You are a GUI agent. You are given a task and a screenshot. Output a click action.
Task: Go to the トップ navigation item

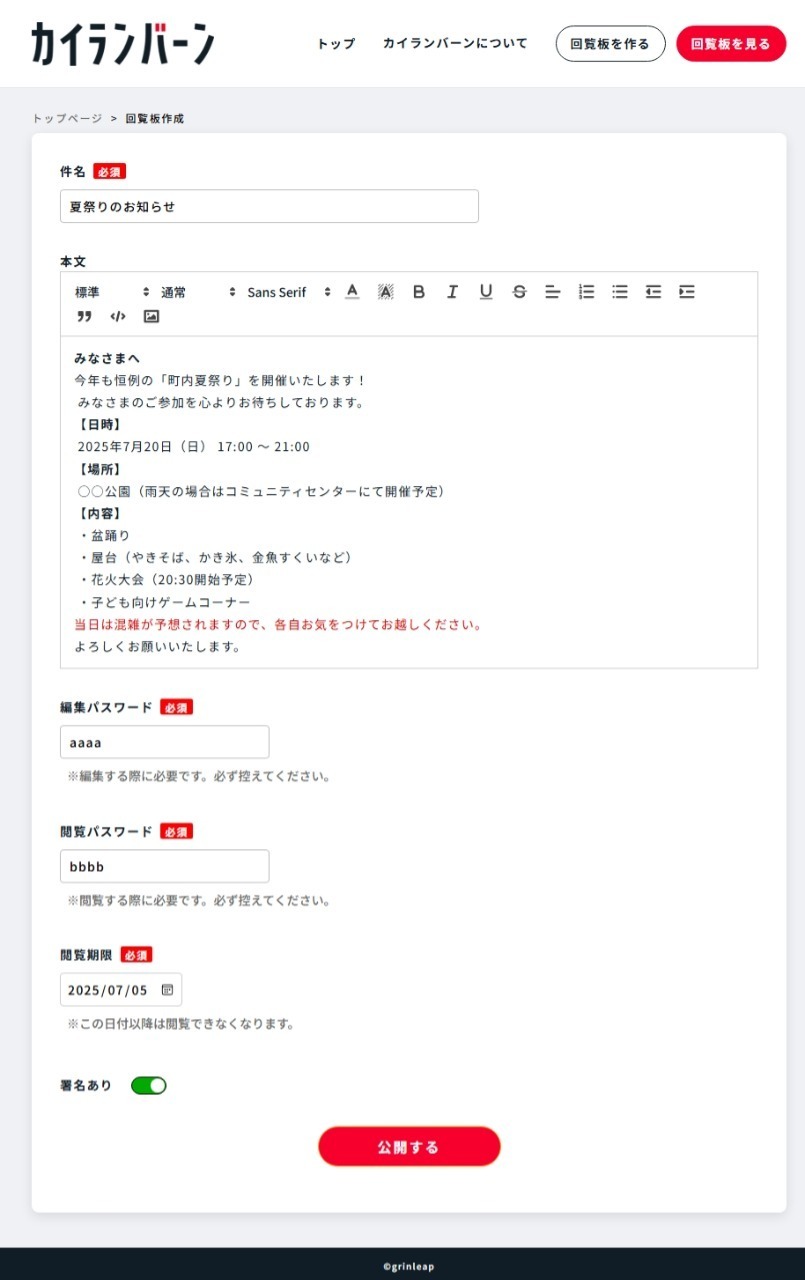(336, 44)
